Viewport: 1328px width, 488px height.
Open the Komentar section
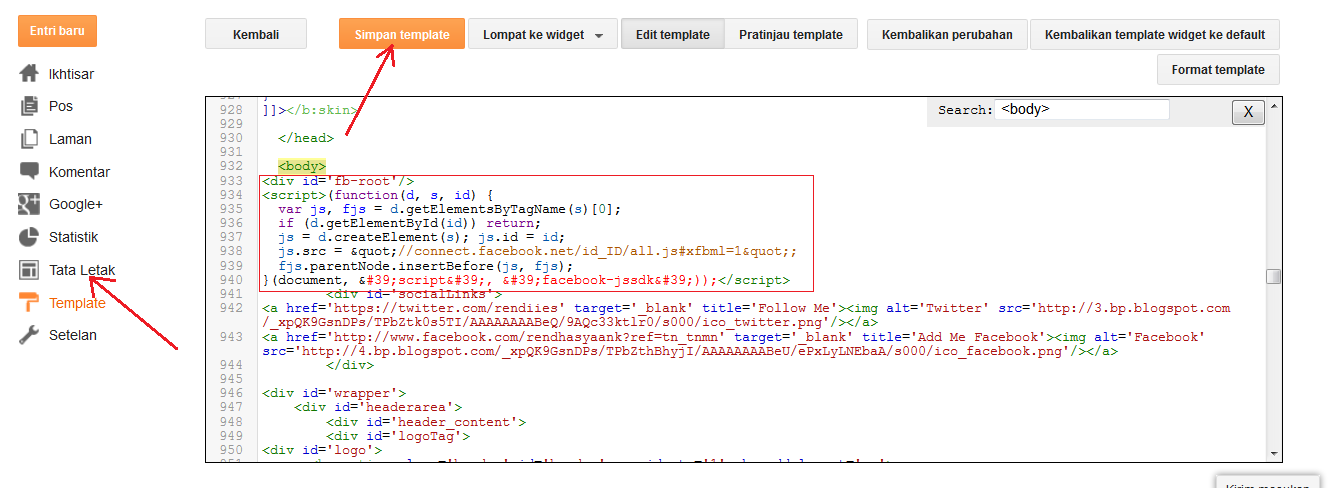(79, 172)
